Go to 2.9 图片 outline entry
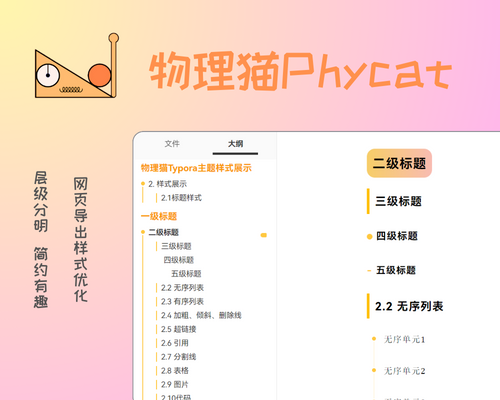Screen dimensions: 500x400 [x=175, y=384]
